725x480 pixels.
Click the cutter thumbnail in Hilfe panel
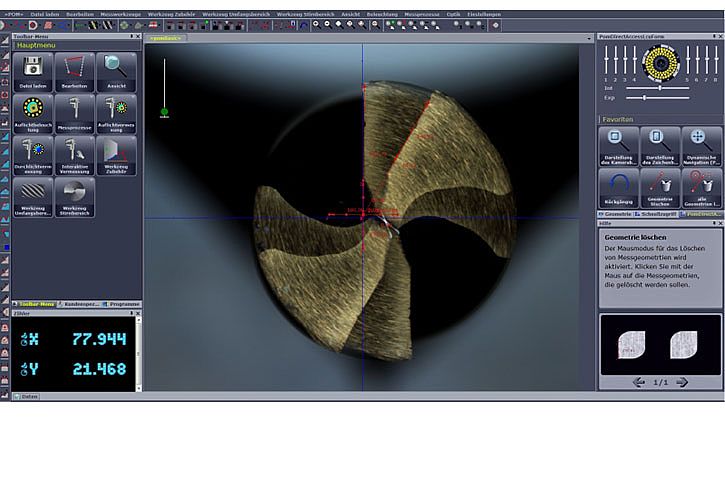coord(659,344)
